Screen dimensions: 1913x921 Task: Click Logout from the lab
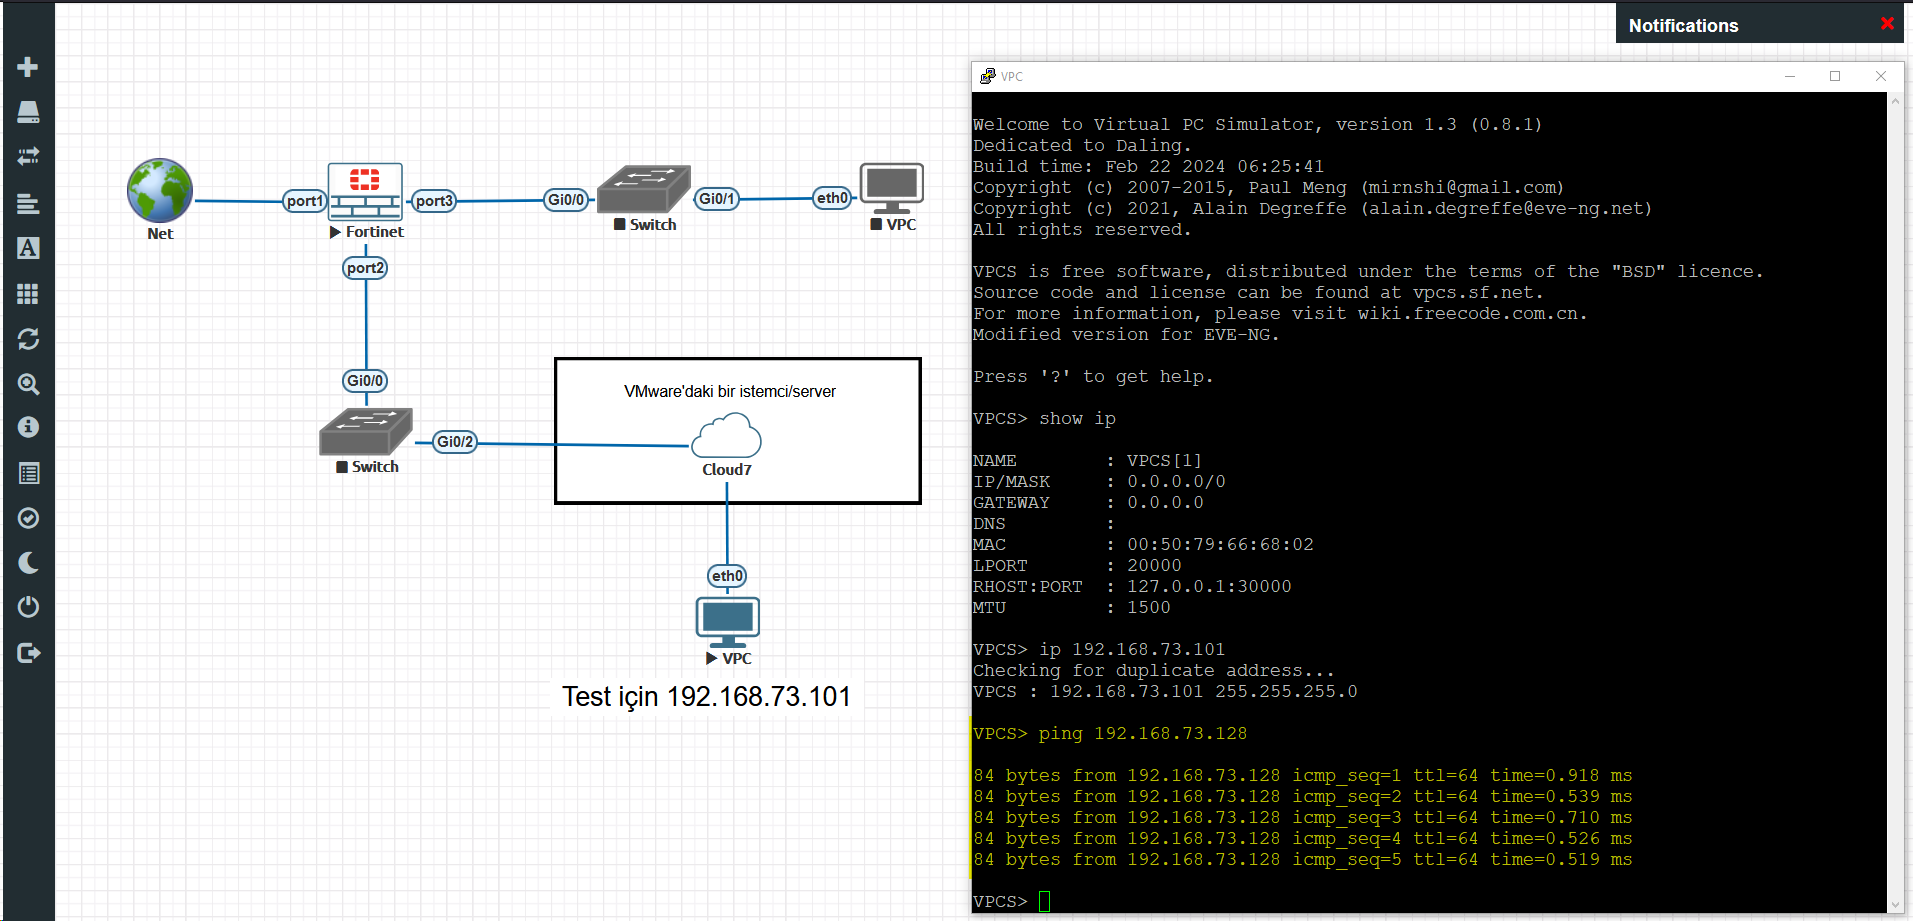pos(27,652)
